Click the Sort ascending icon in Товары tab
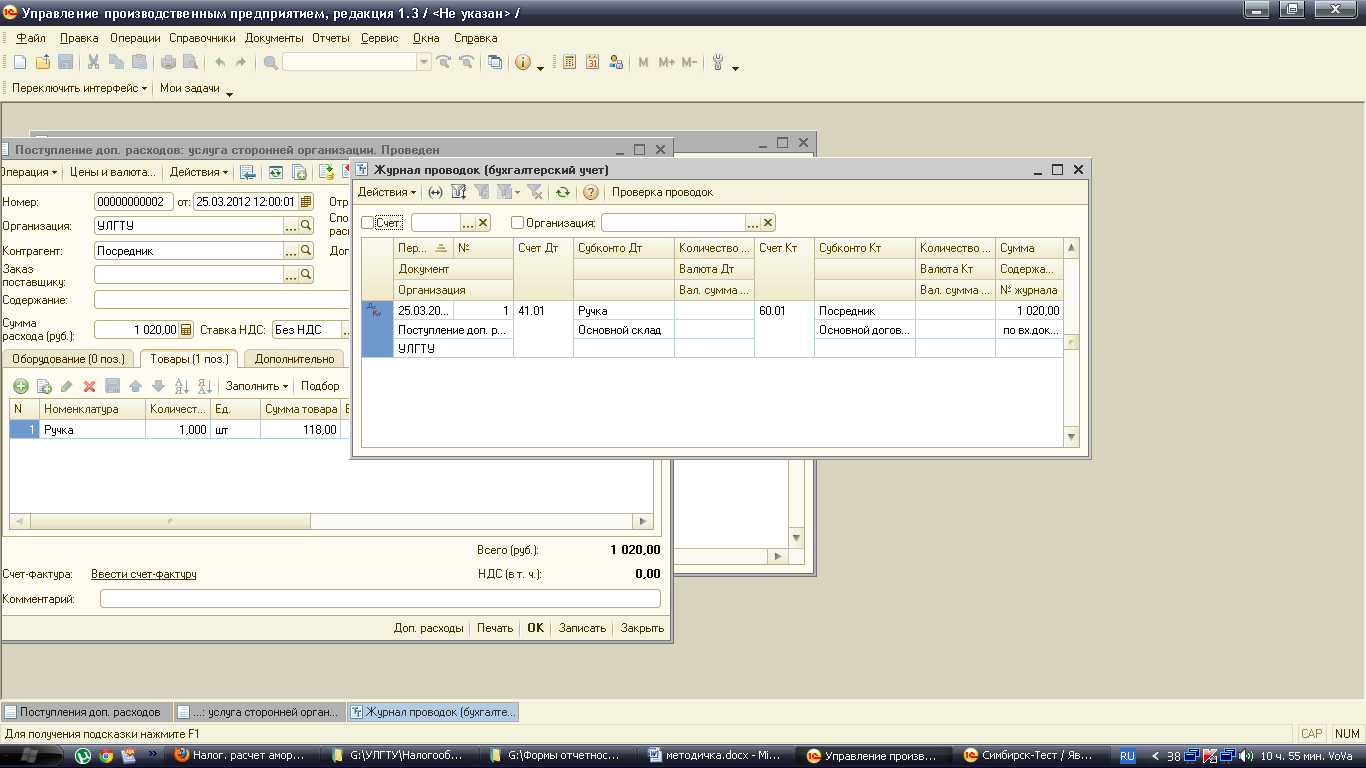This screenshot has width=1366, height=768. pyautogui.click(x=181, y=386)
